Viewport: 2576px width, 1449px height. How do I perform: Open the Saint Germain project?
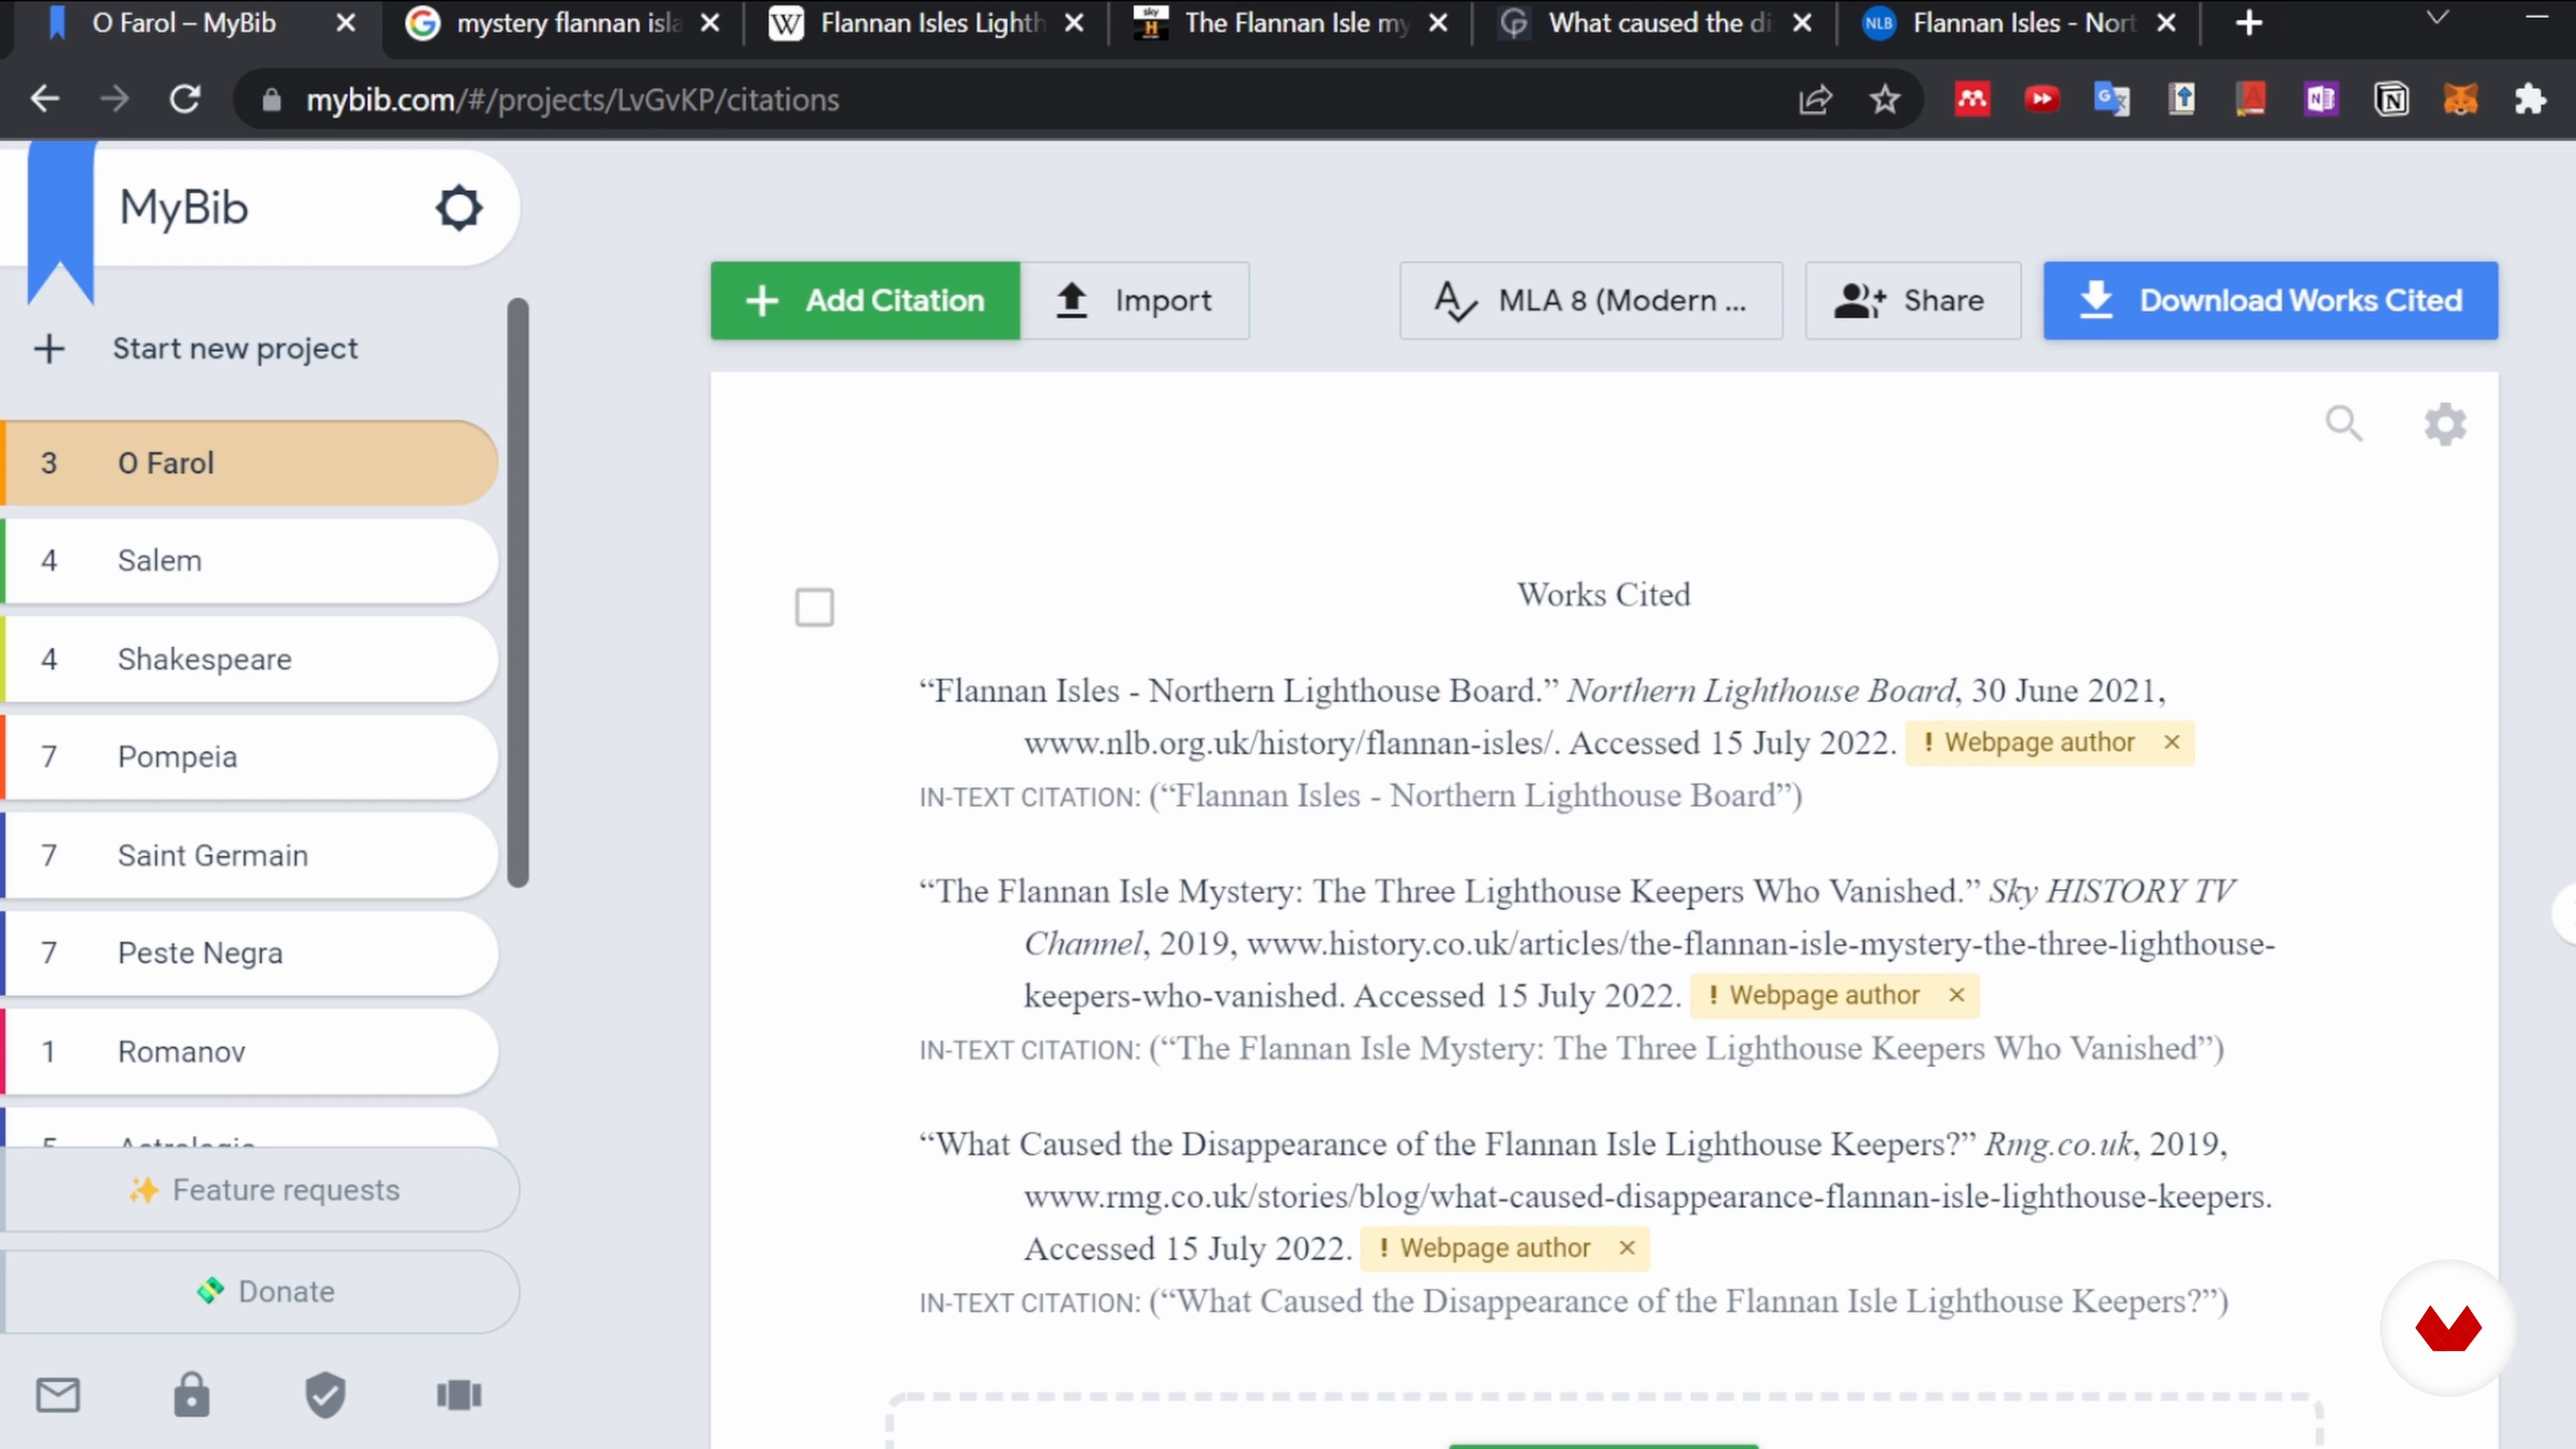250,855
